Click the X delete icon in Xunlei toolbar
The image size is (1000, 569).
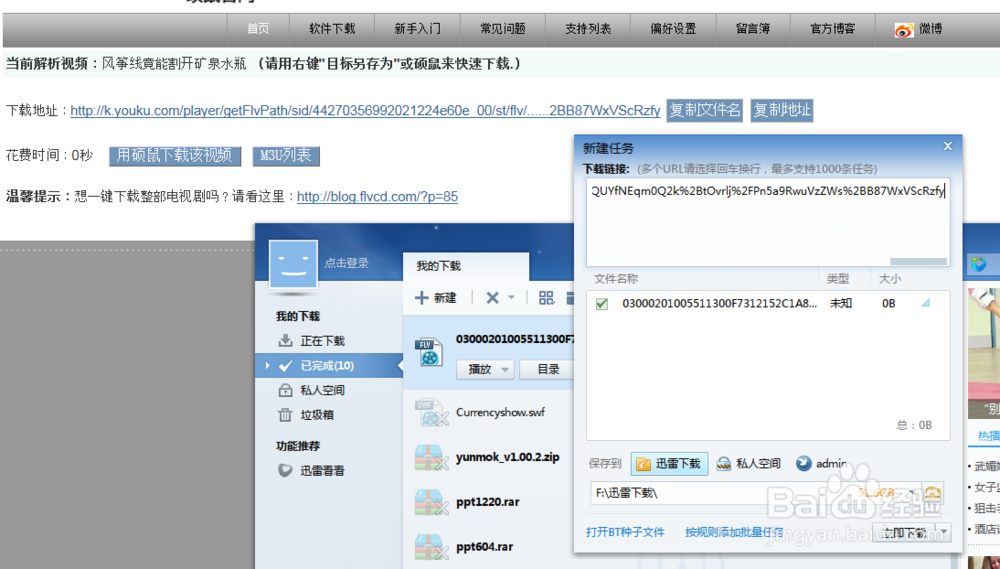492,298
